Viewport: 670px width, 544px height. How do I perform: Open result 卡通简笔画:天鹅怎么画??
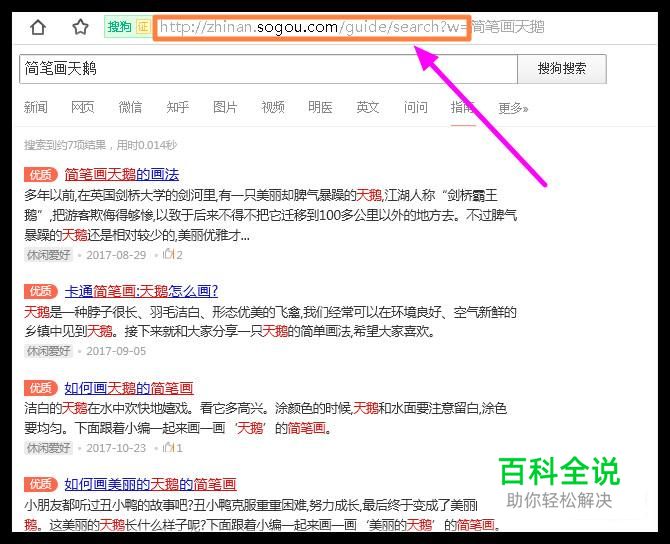141,291
